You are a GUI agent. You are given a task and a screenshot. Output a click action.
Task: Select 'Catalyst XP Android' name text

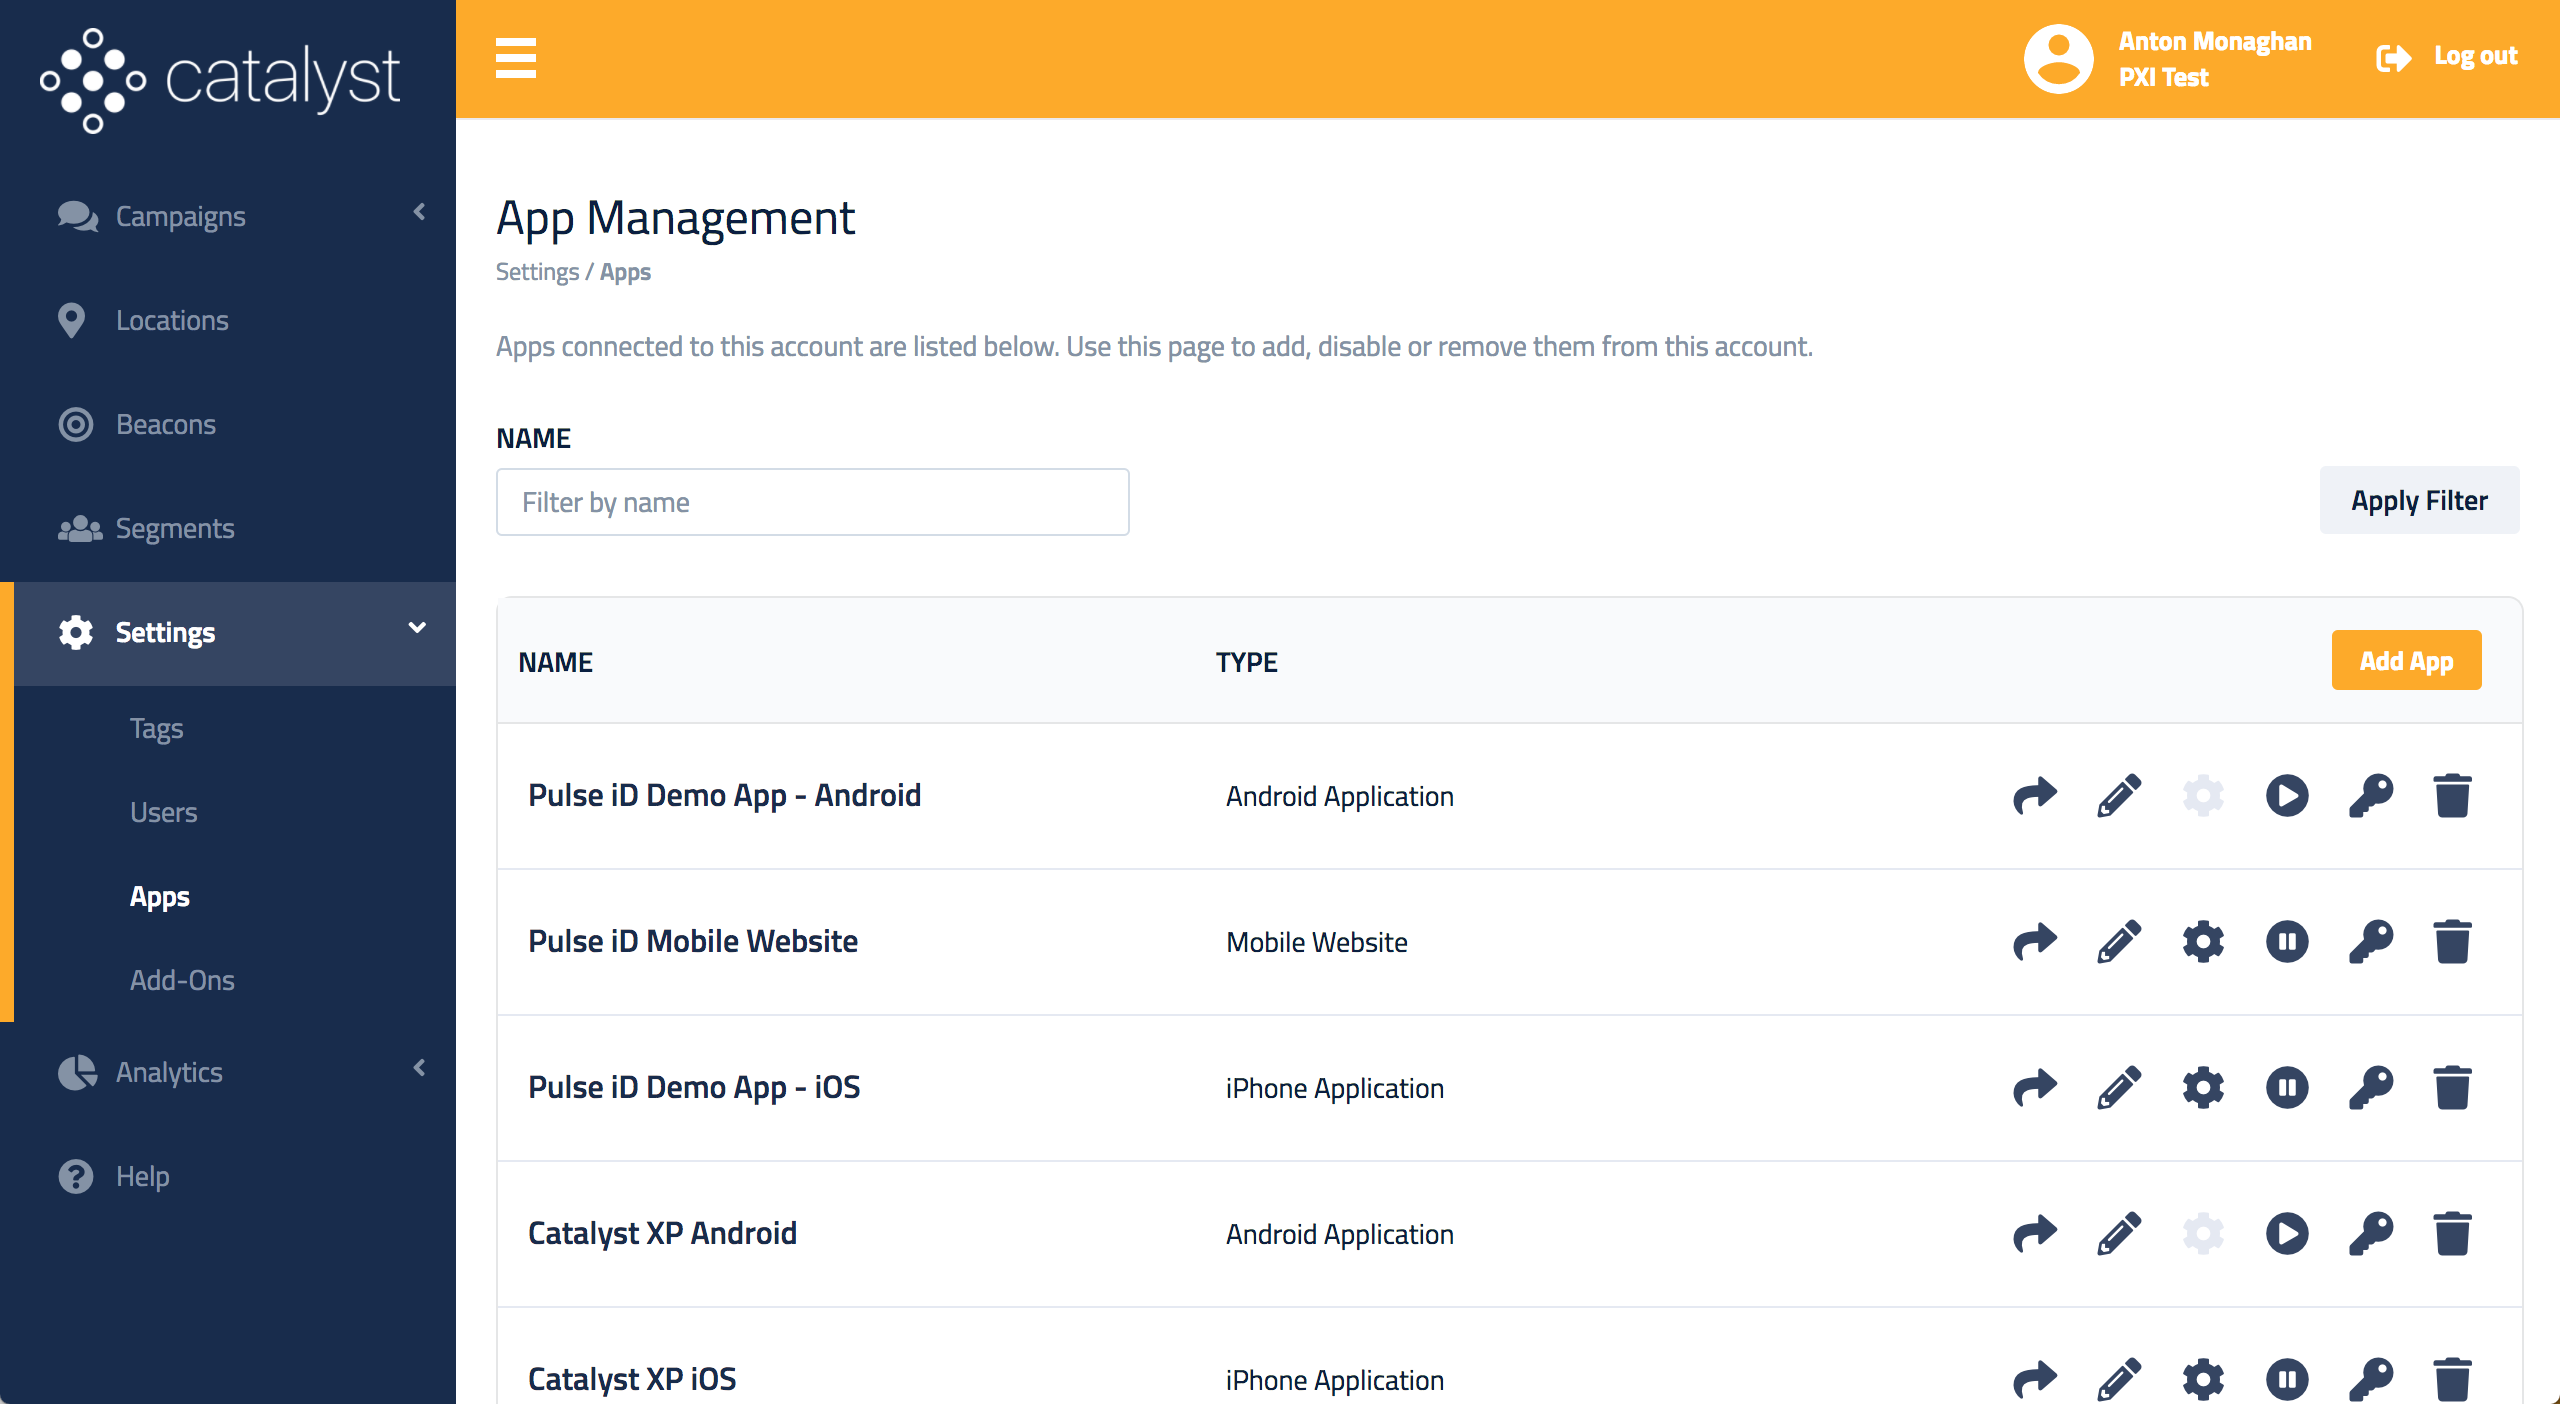(662, 1233)
